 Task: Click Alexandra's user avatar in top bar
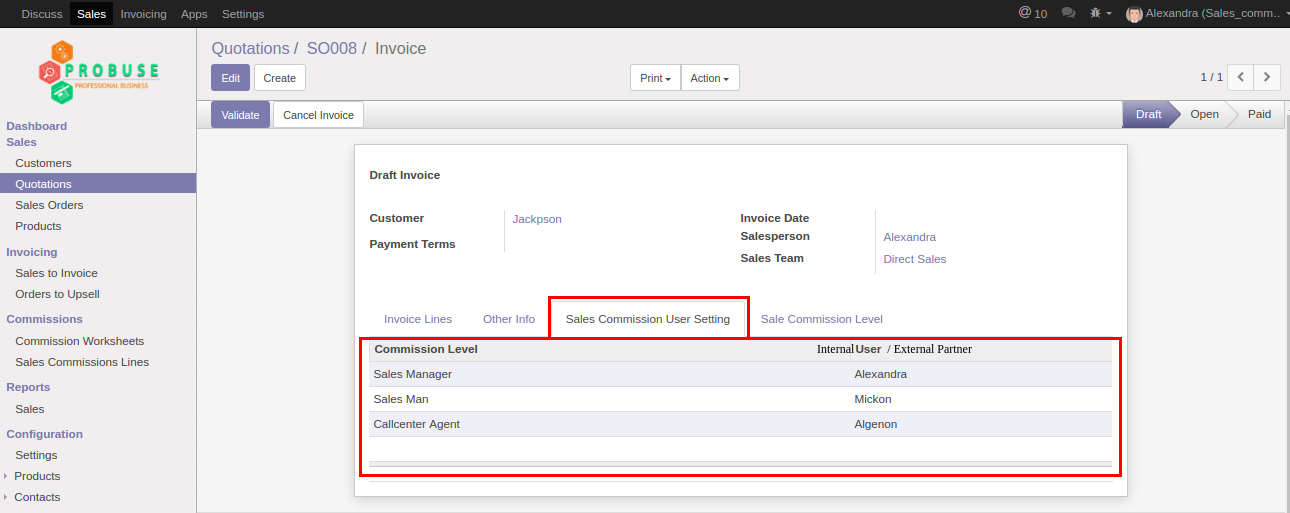[x=1134, y=14]
